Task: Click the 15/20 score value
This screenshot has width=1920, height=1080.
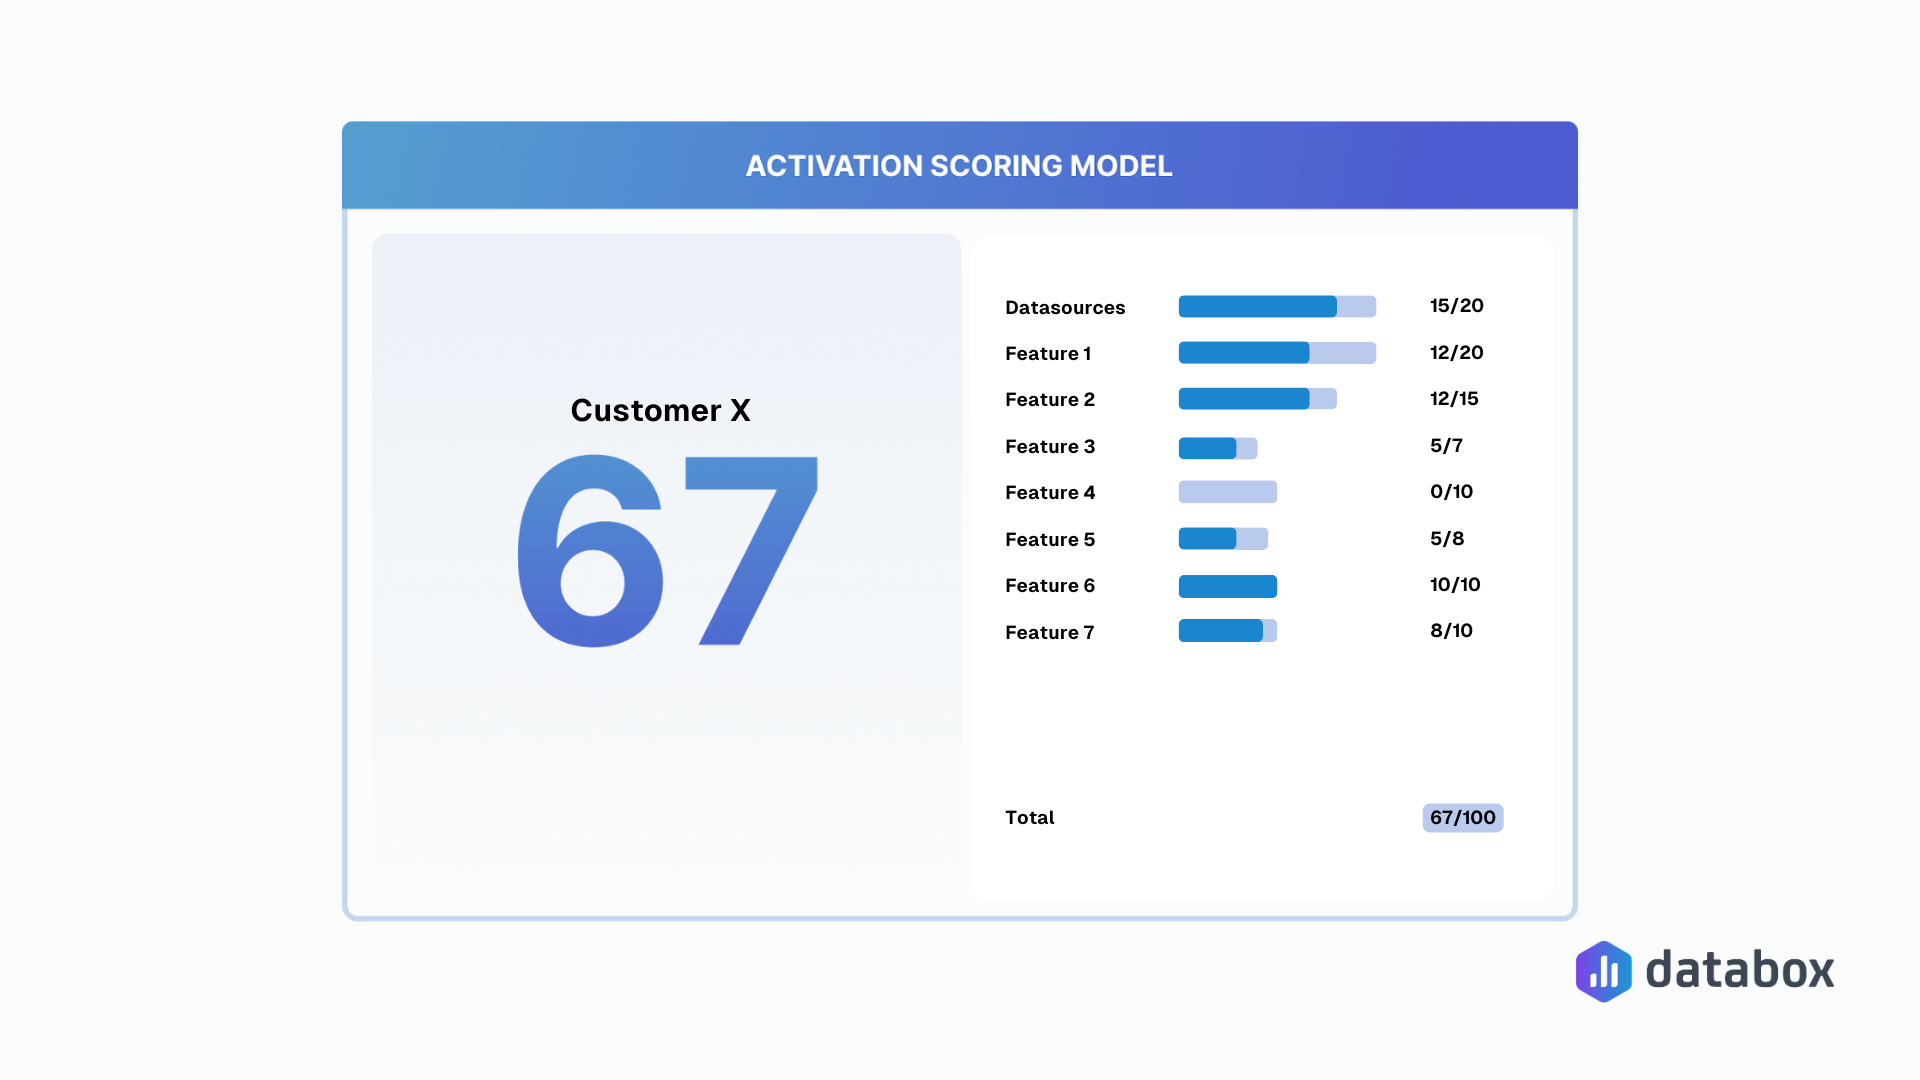Action: tap(1455, 306)
